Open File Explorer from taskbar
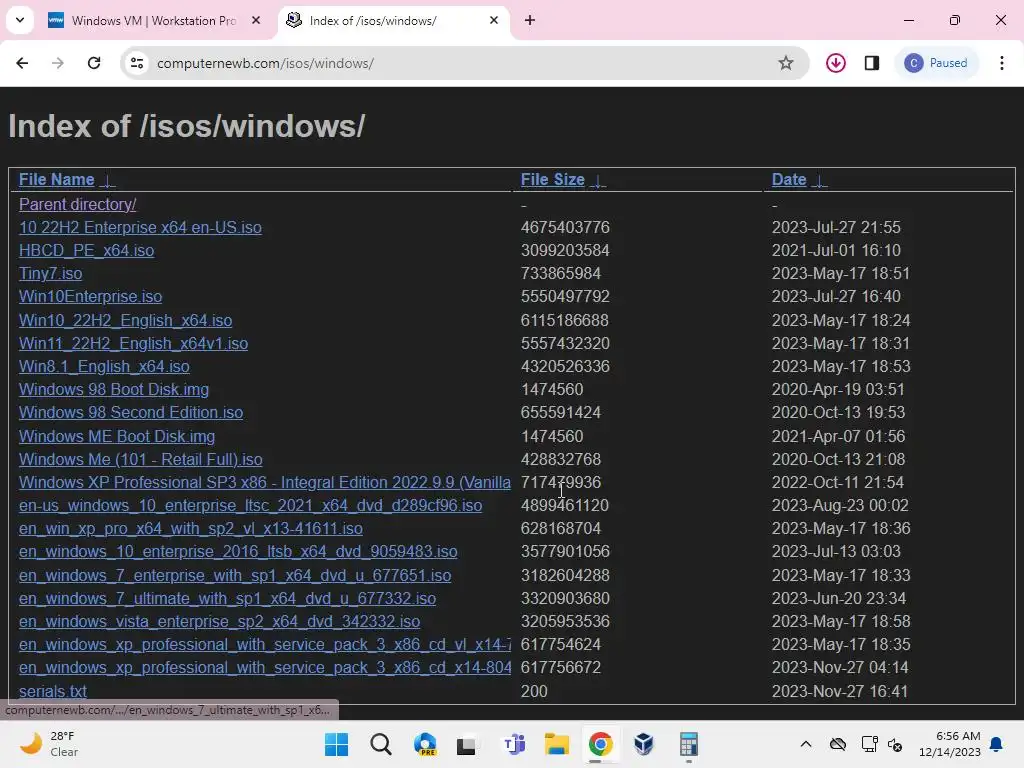 click(x=557, y=744)
